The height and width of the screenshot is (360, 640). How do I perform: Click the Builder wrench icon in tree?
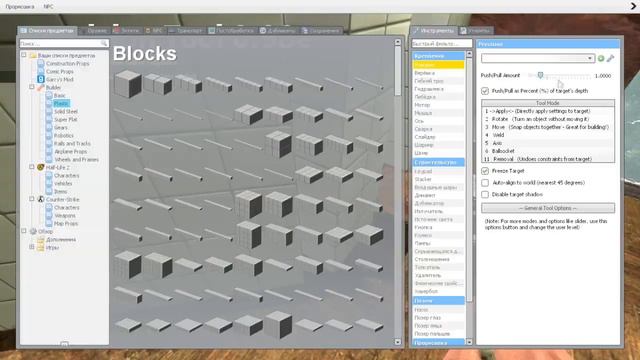click(41, 87)
